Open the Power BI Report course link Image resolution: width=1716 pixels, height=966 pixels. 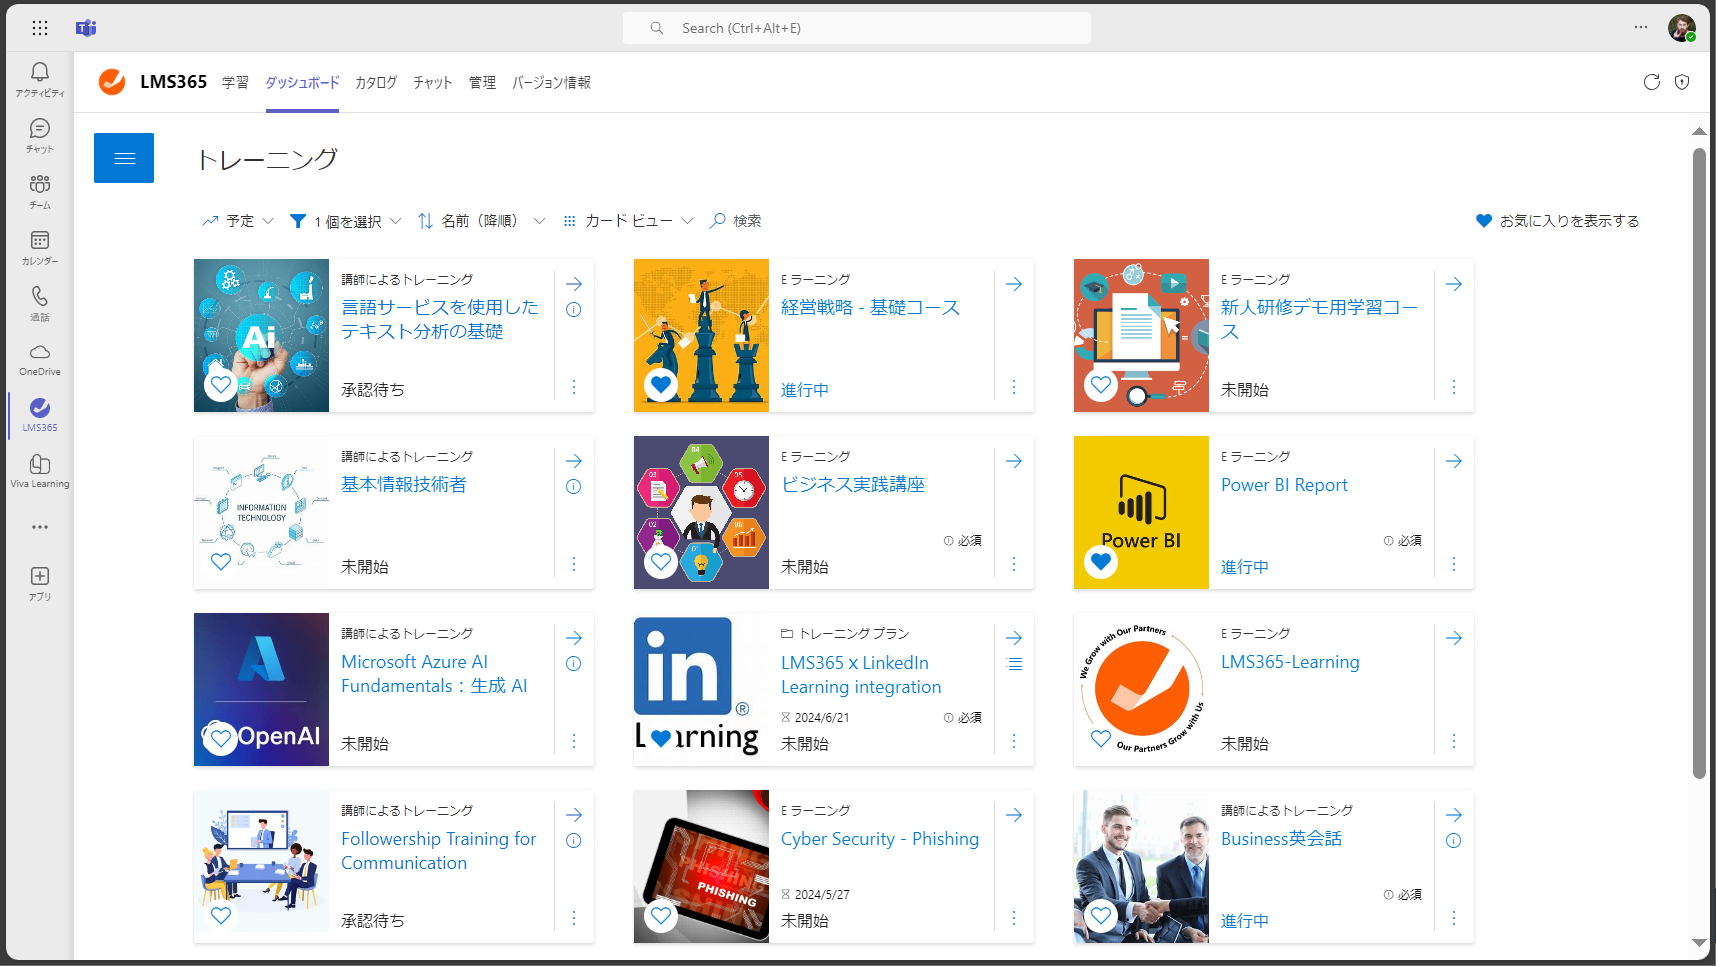coord(1284,485)
